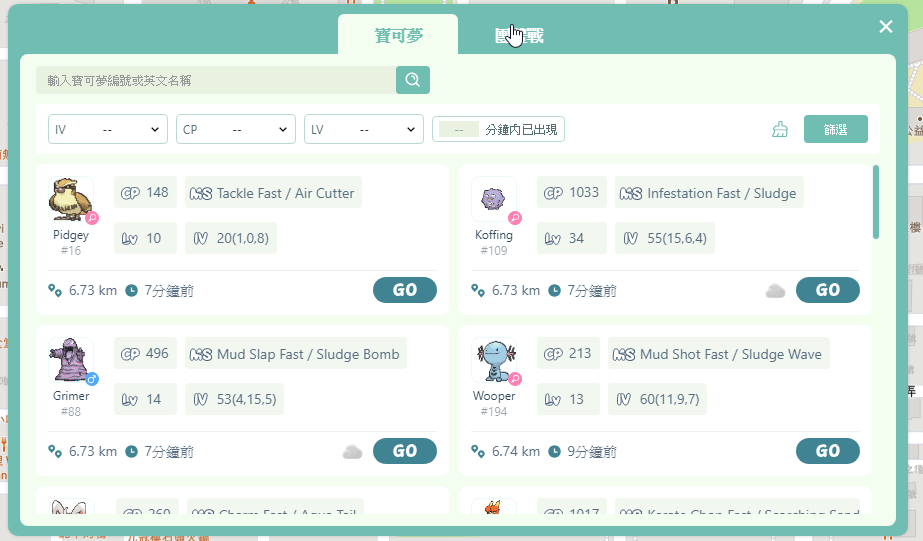Click GO button for Pidgey

(x=405, y=290)
